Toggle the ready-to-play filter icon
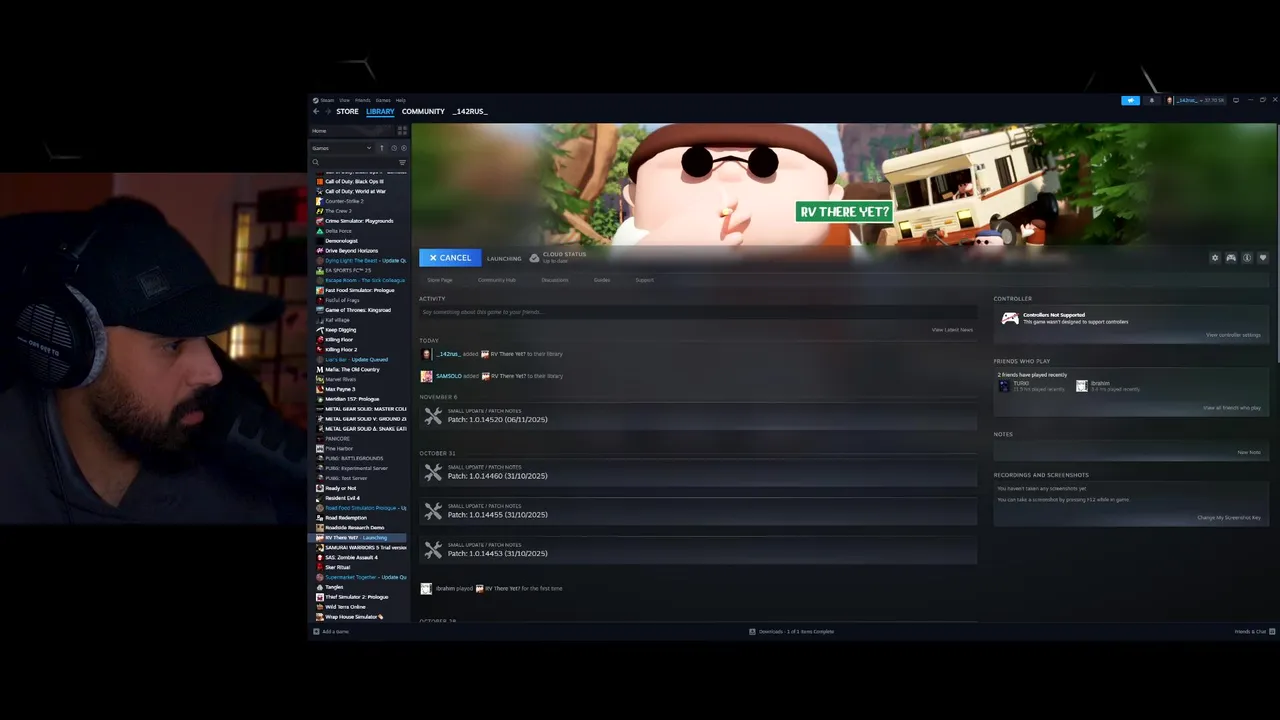Viewport: 1280px width, 720px height. 404,148
